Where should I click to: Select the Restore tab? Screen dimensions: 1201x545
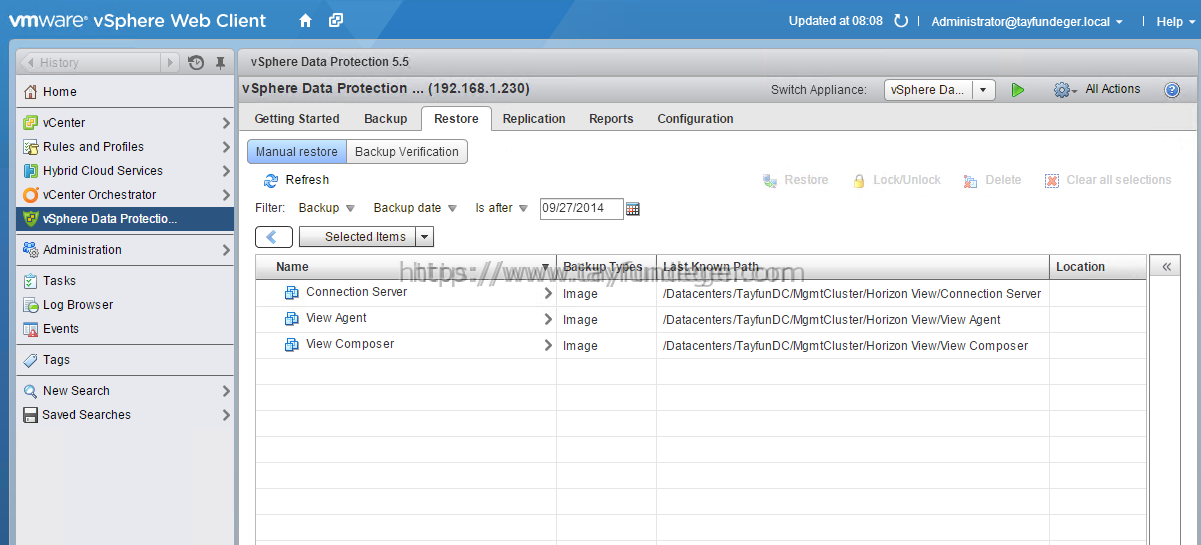tap(456, 119)
